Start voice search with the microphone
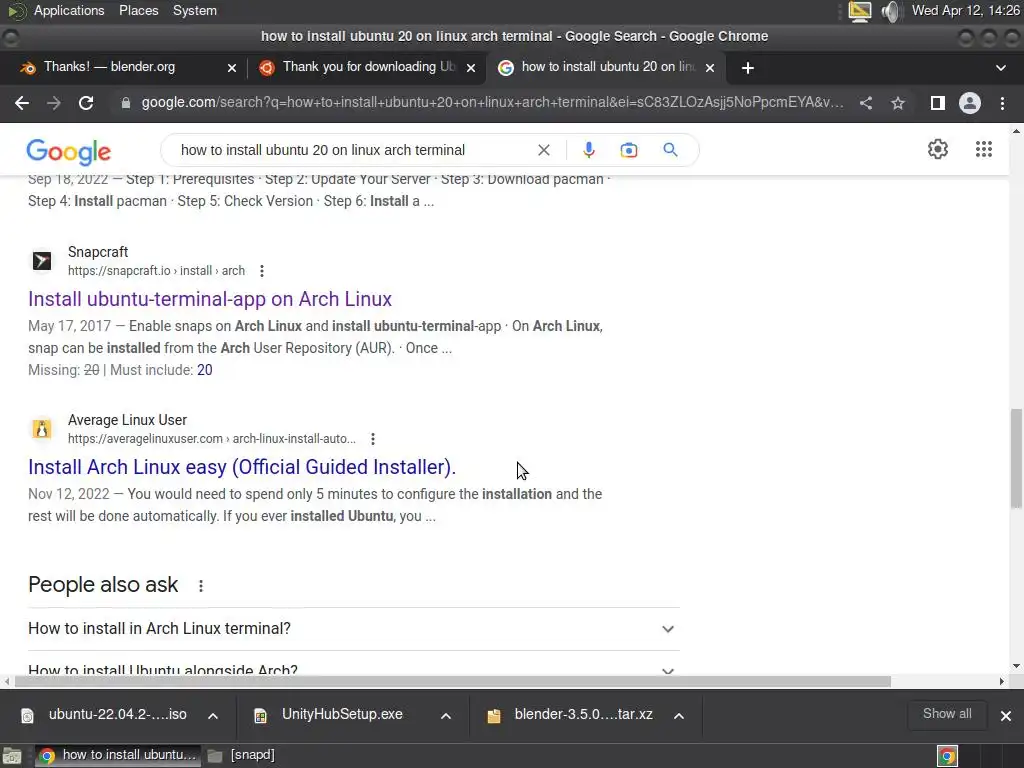 point(588,150)
